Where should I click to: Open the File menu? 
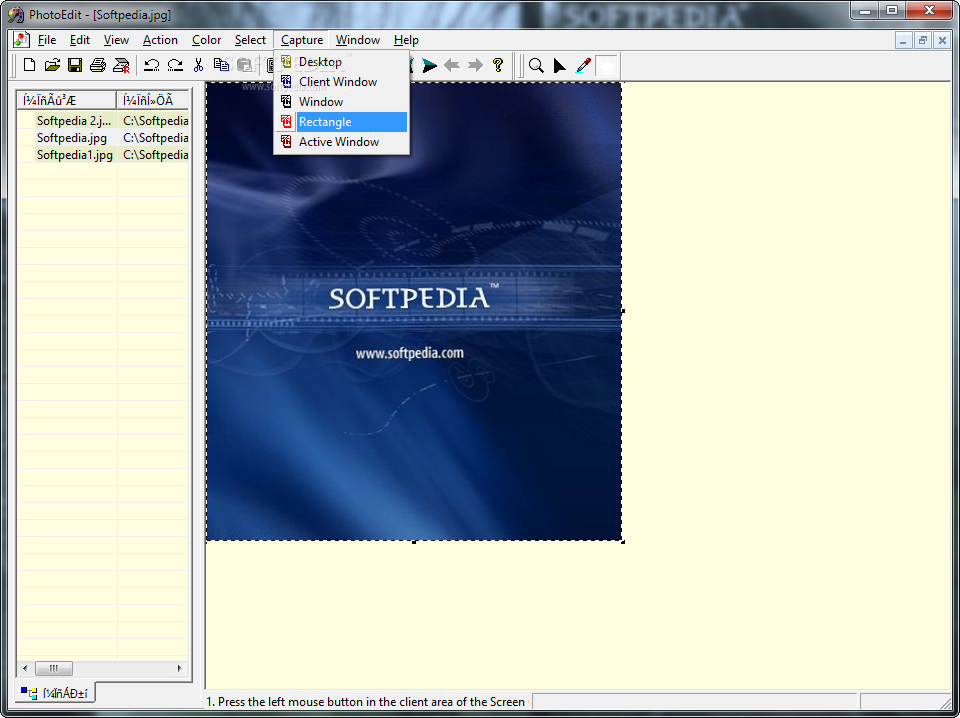pos(47,40)
